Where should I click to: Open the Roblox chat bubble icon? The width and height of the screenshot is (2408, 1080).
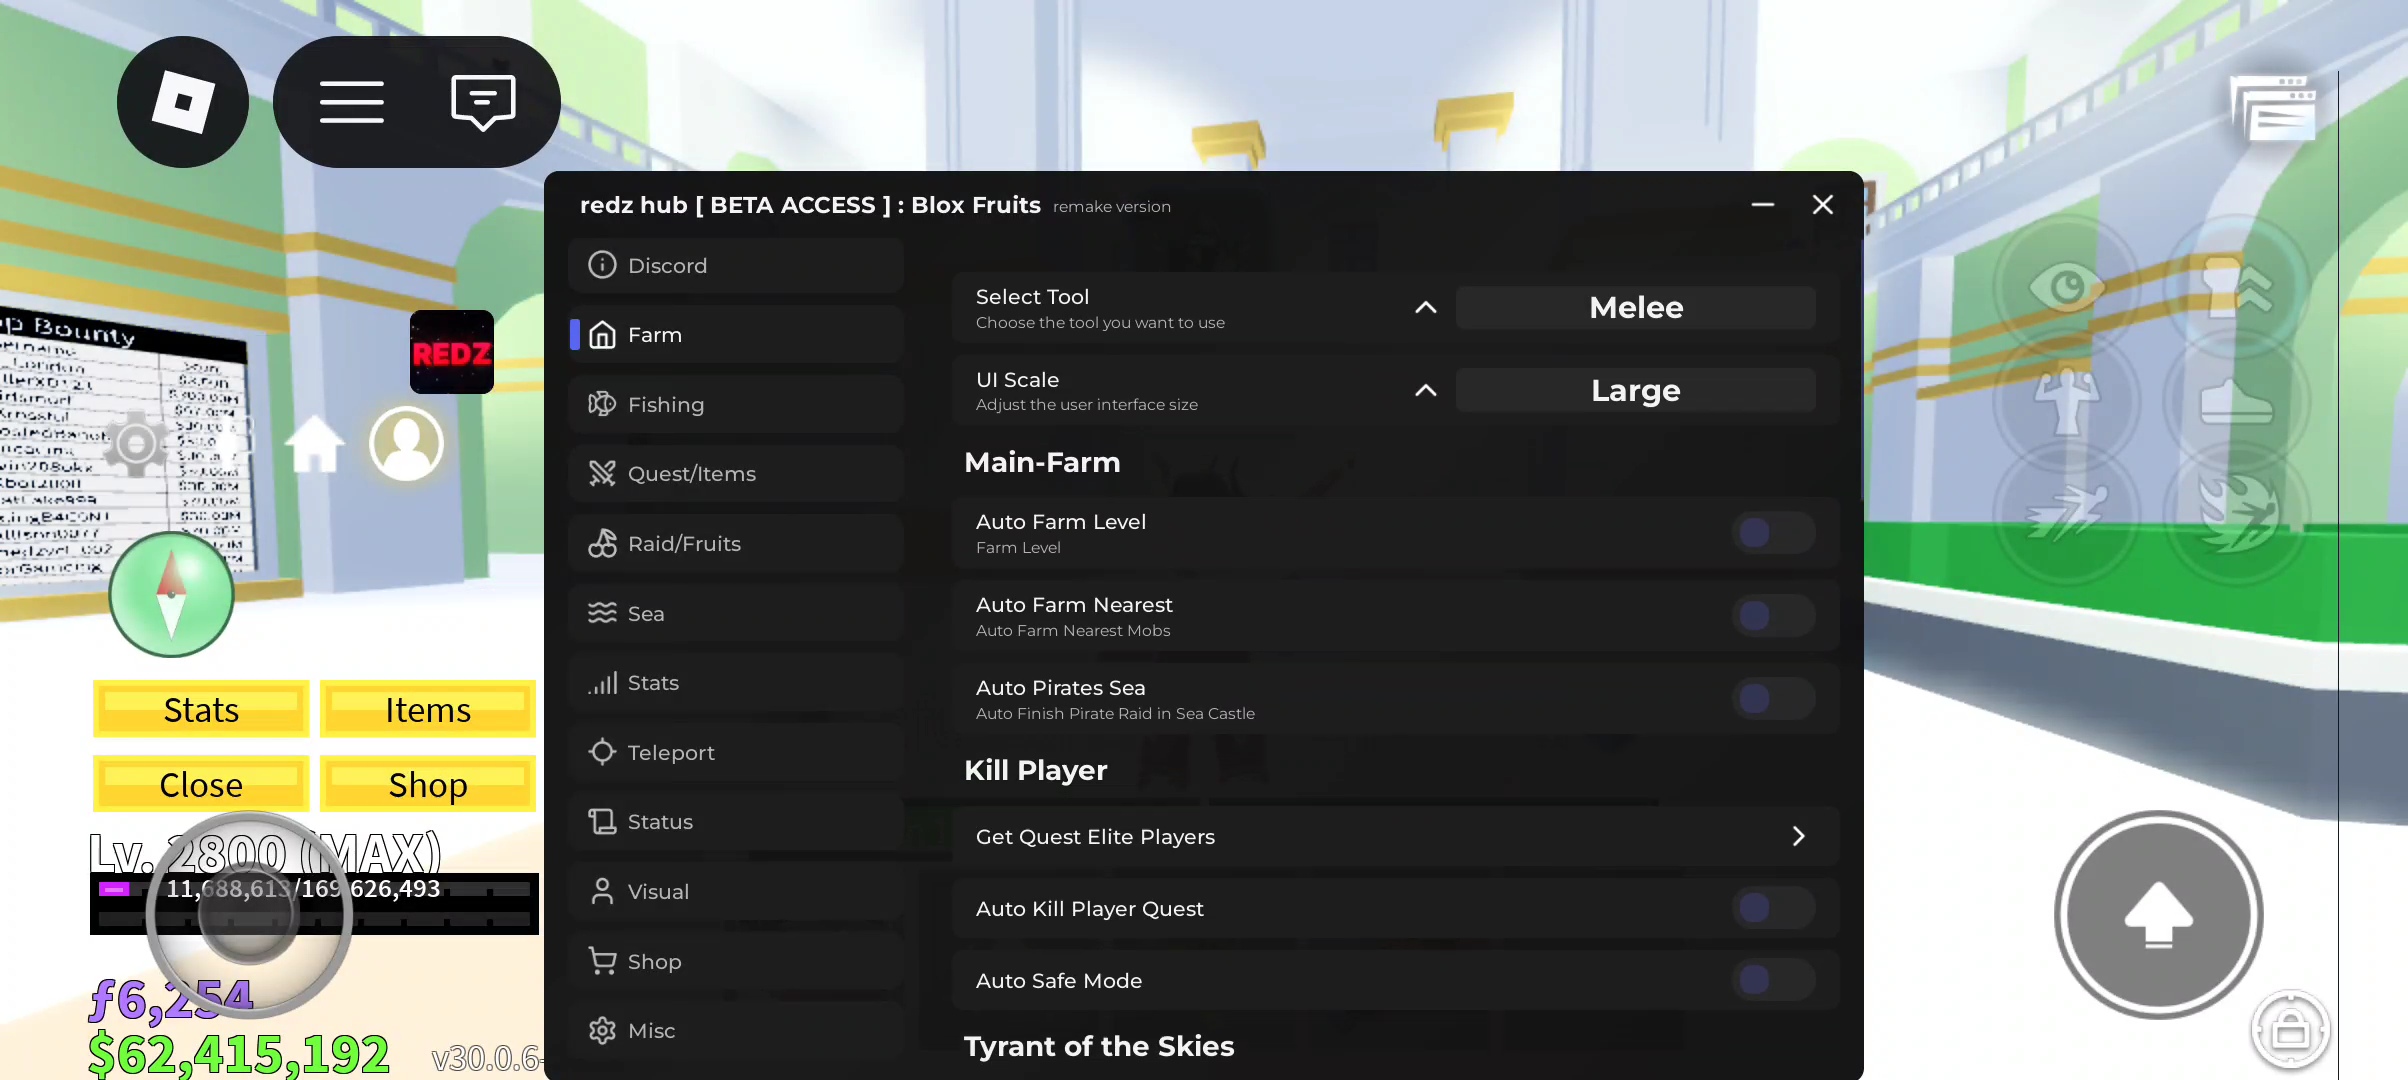(483, 102)
